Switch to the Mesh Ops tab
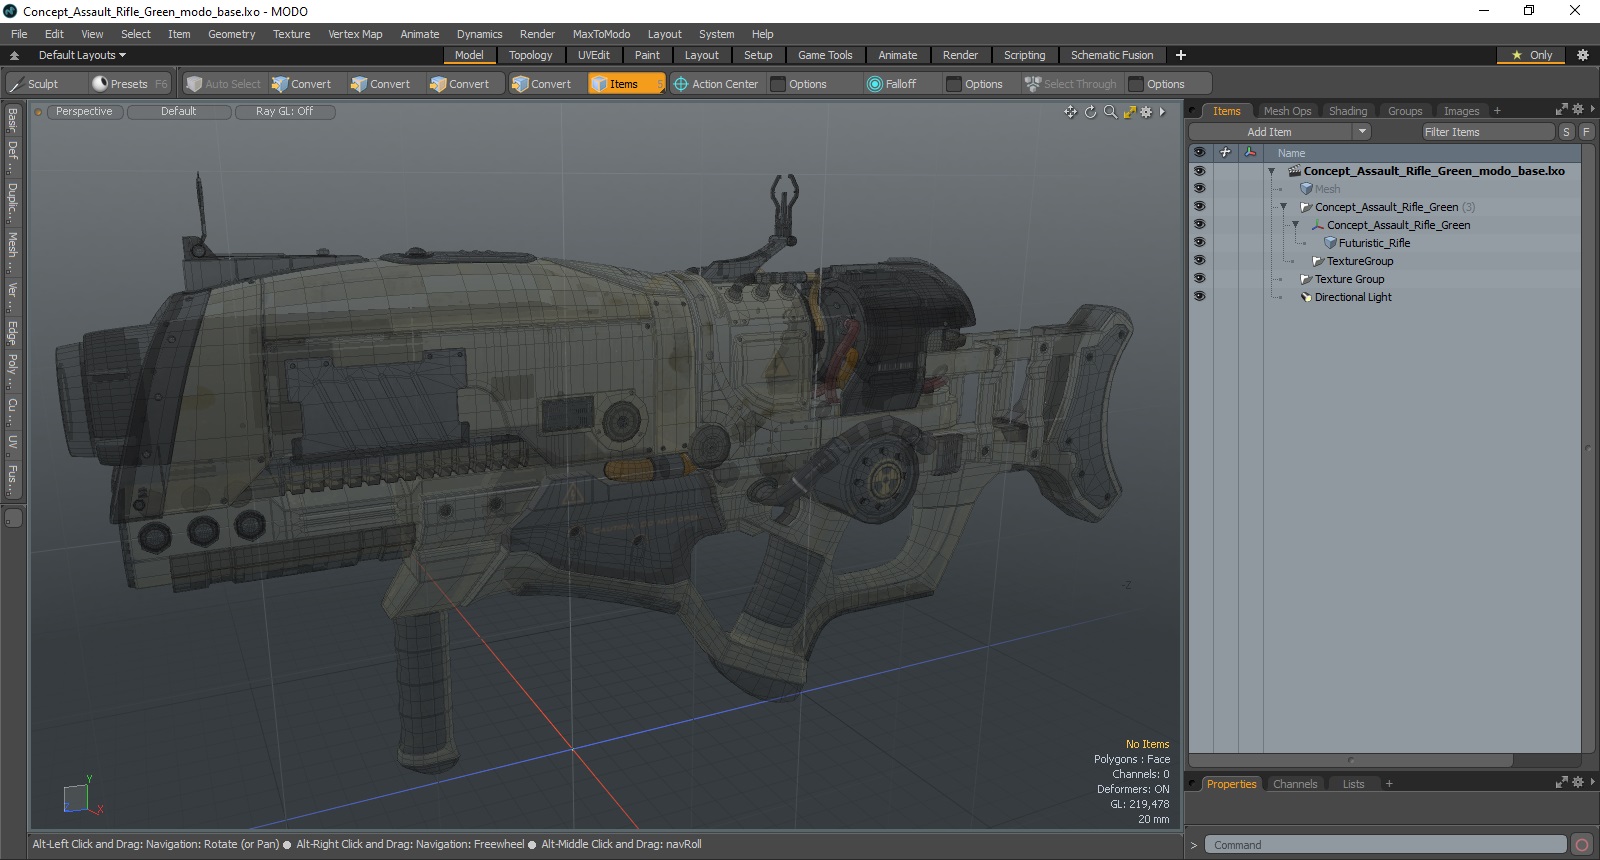Screen dimensions: 1600x860 coord(1287,111)
